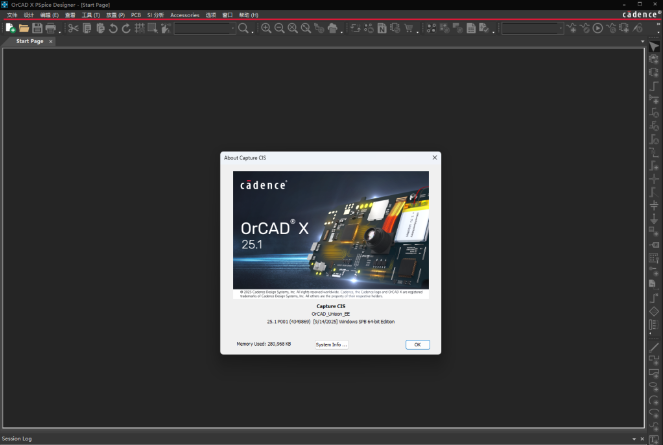Click the System Info button
Image resolution: width=663 pixels, height=445 pixels.
(x=331, y=344)
